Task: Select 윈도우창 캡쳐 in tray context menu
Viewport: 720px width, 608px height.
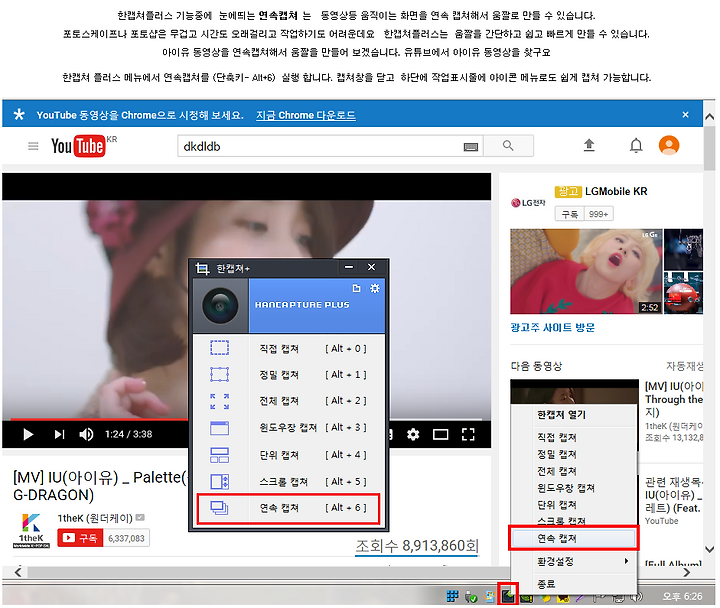Action: click(566, 488)
